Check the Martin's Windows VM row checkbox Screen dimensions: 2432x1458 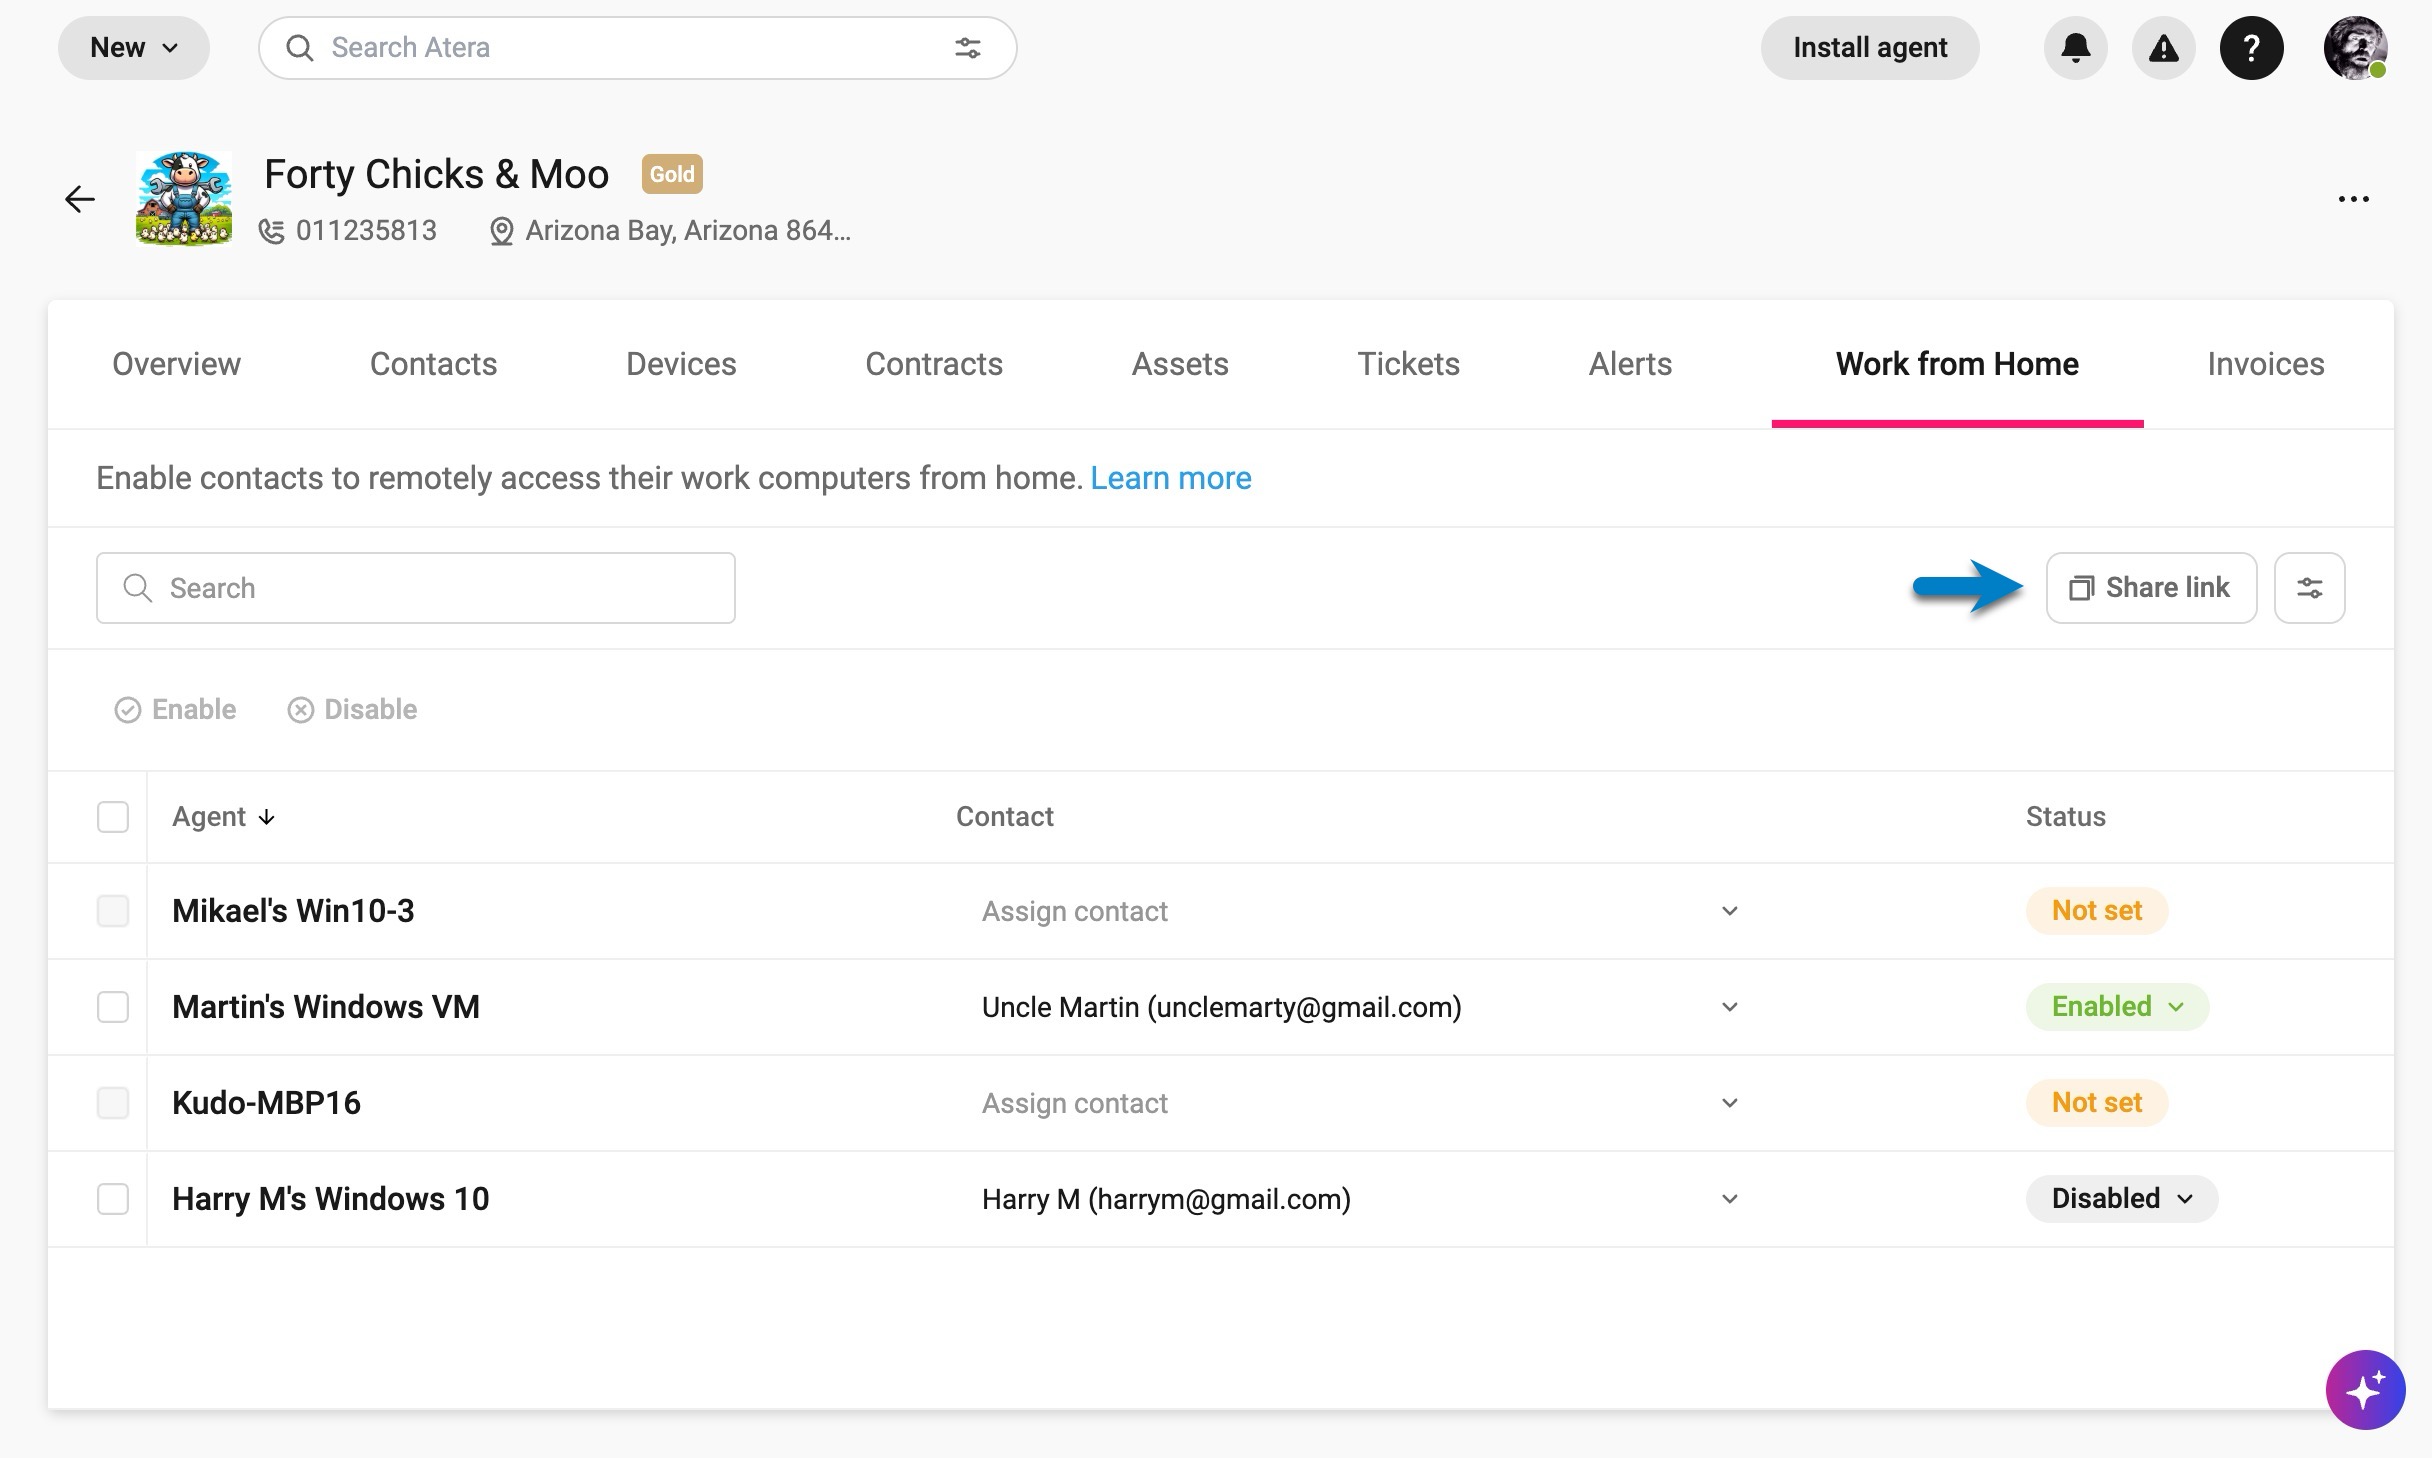click(x=113, y=1007)
